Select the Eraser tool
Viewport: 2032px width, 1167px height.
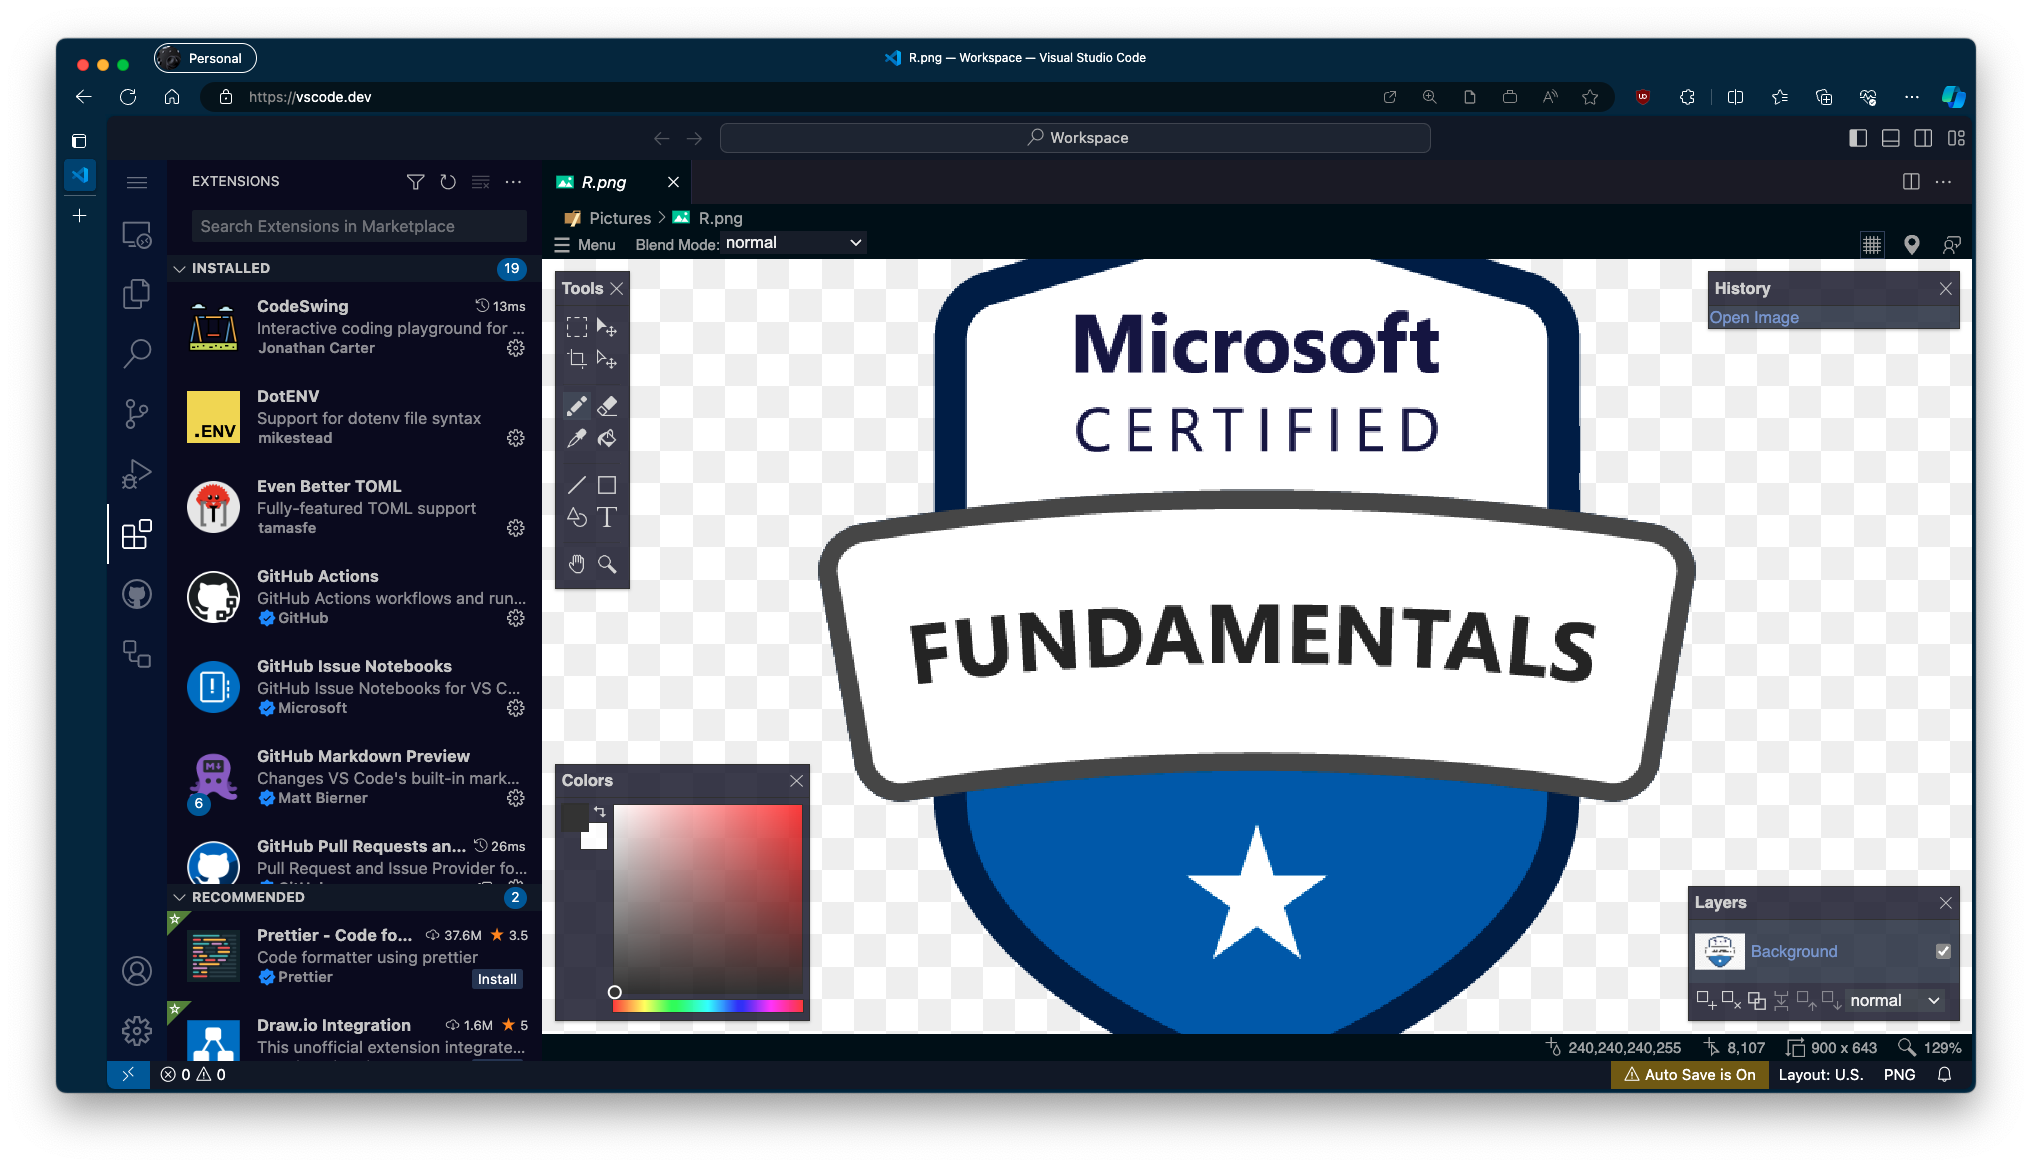coord(607,405)
